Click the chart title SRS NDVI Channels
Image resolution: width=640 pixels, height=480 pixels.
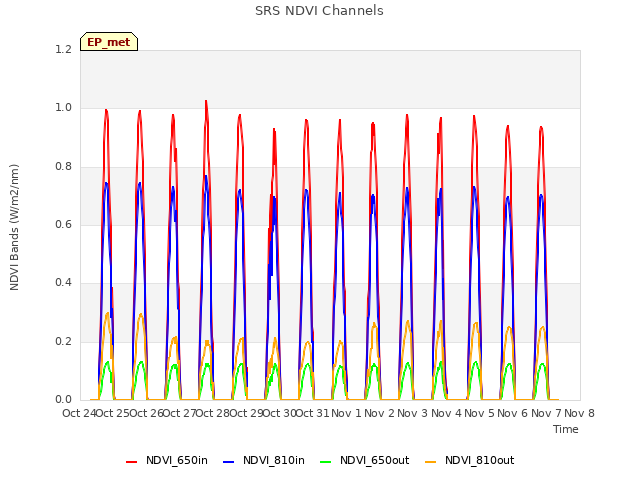319,11
